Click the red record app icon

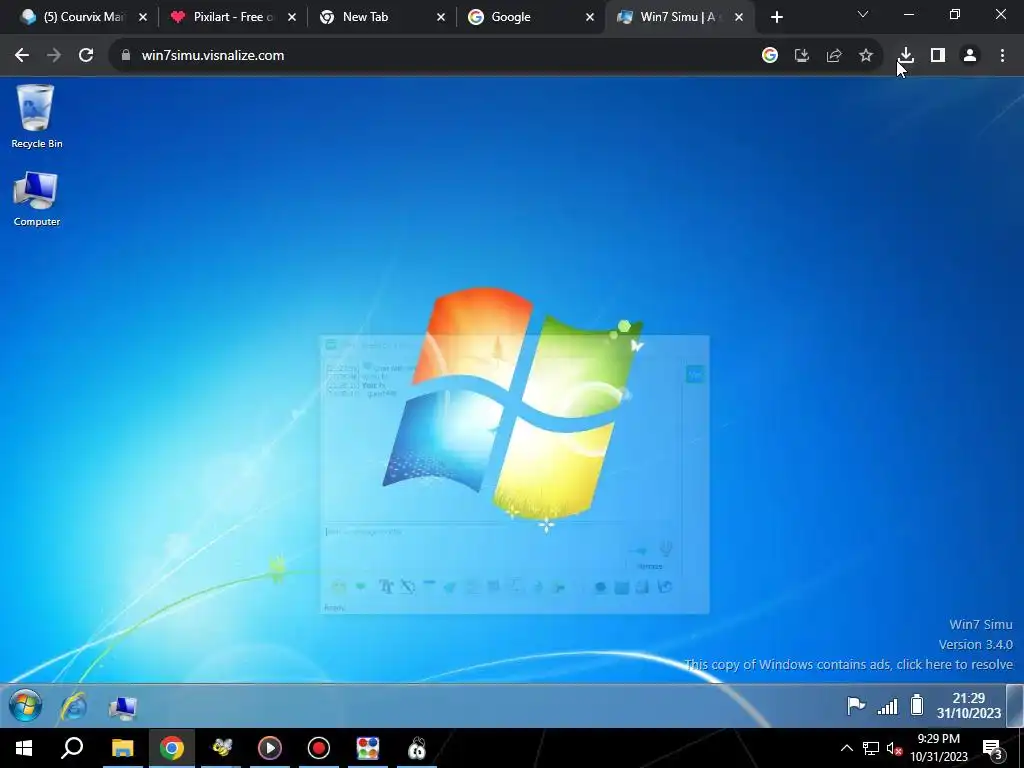point(319,748)
